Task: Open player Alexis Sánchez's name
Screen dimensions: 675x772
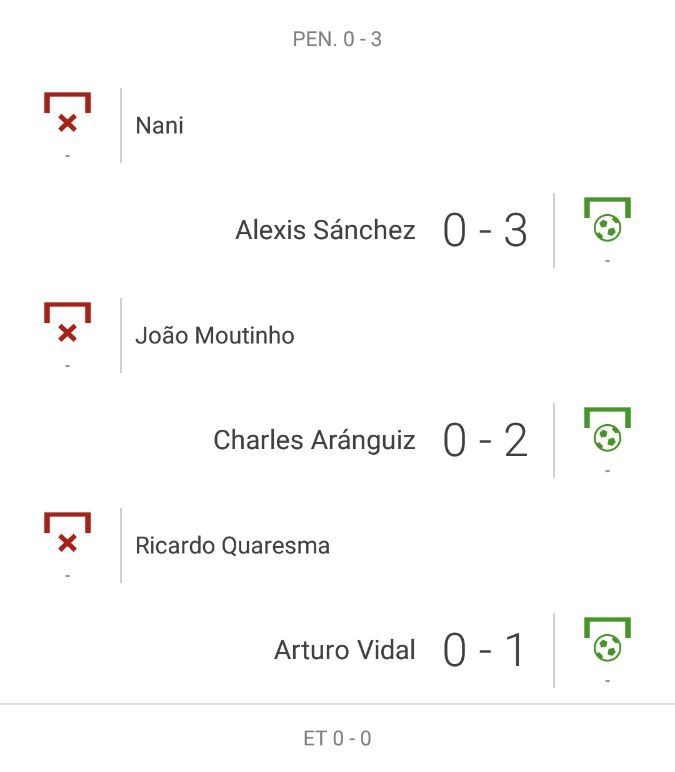Action: pyautogui.click(x=325, y=231)
